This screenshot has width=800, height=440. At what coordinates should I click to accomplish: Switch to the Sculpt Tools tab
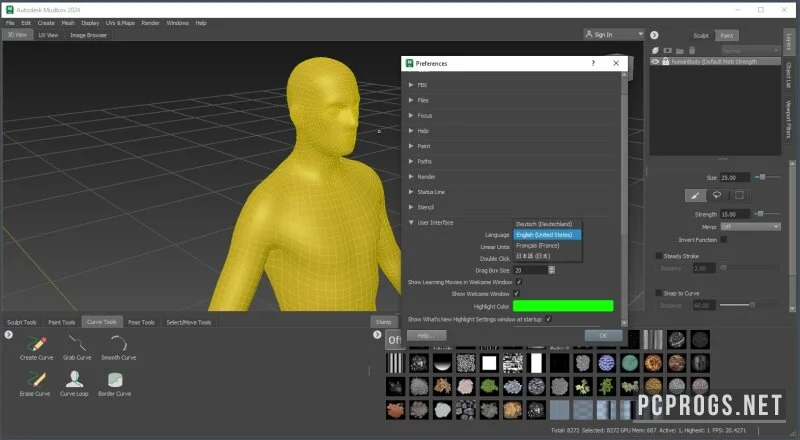click(x=22, y=322)
